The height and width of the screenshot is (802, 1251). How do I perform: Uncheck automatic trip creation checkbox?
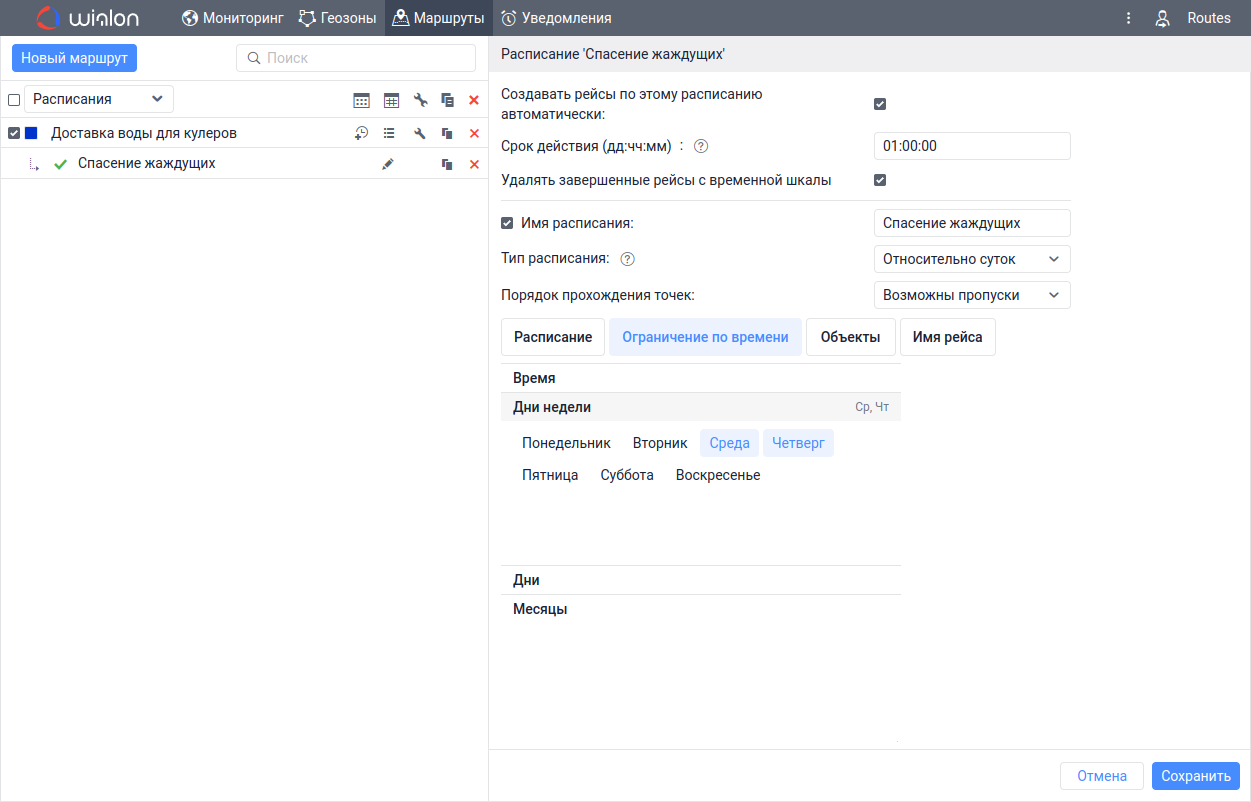coord(880,104)
